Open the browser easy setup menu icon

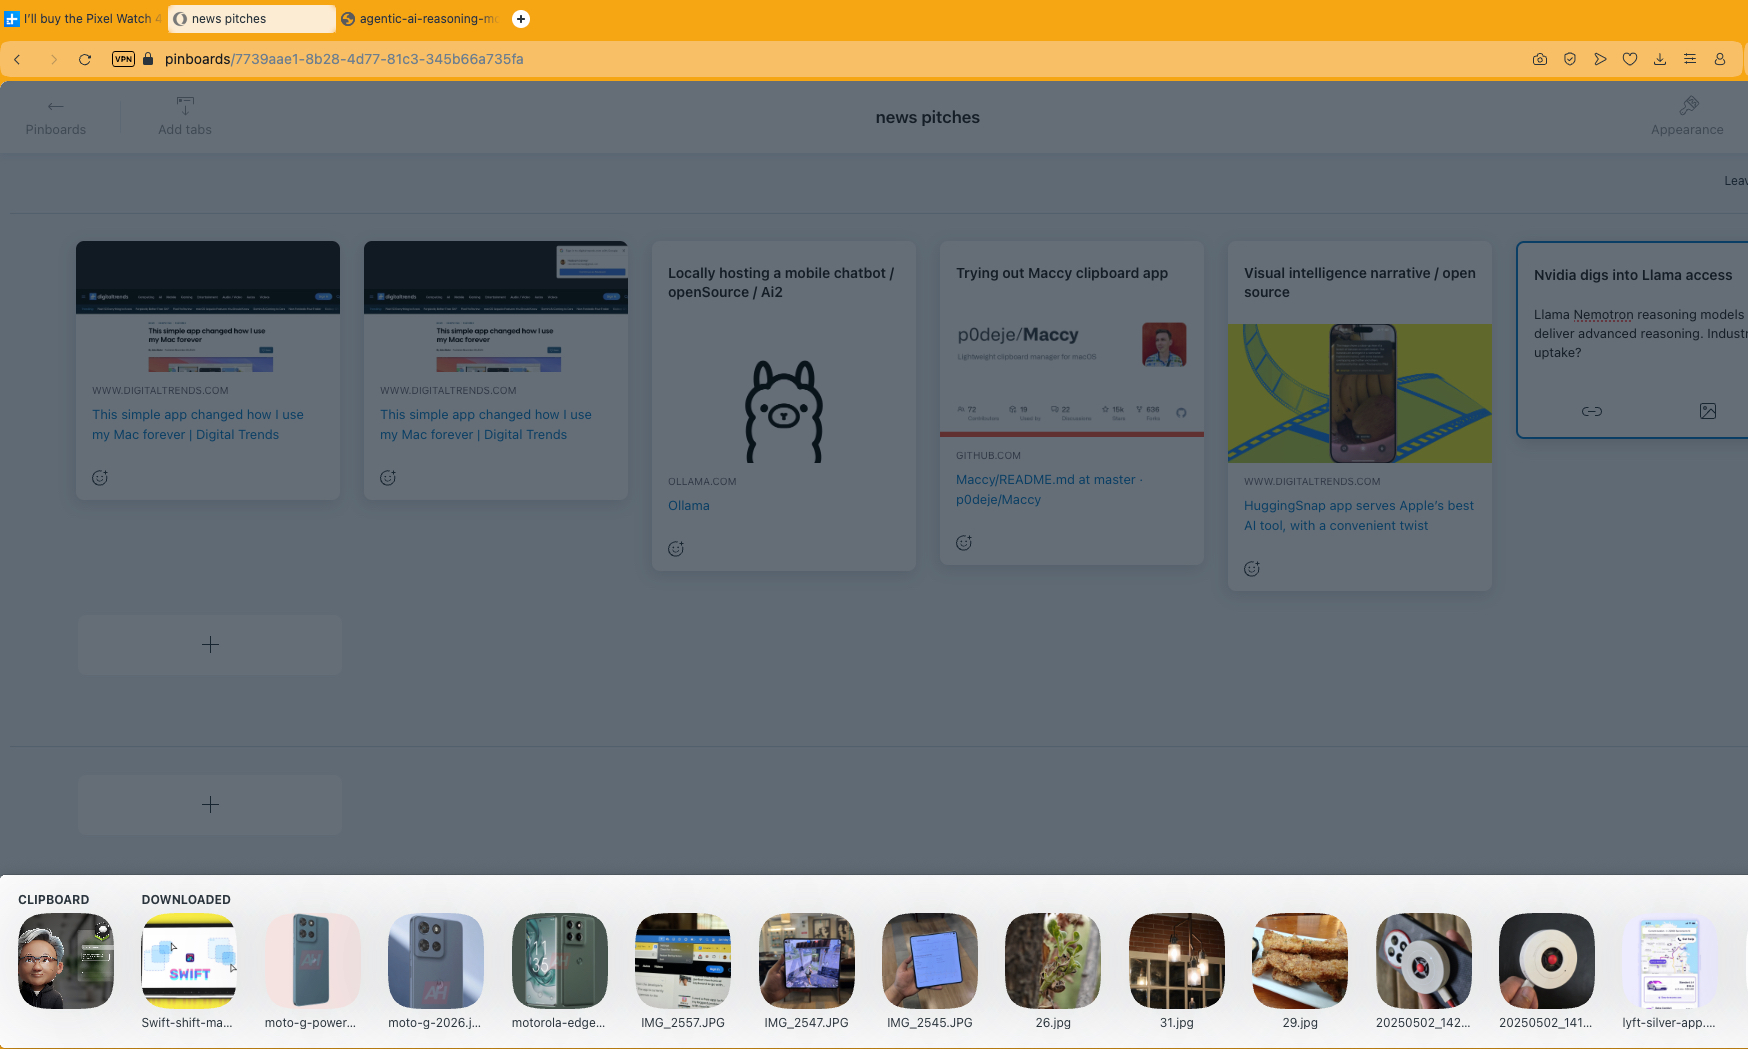pos(1690,59)
